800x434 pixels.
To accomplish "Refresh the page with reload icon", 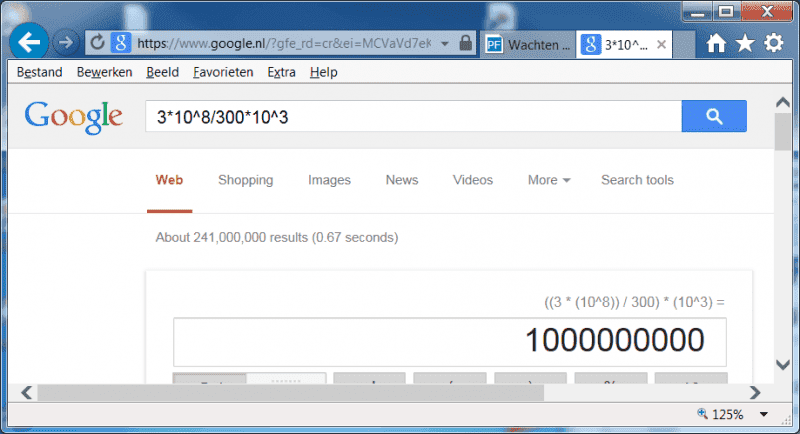I will point(98,43).
